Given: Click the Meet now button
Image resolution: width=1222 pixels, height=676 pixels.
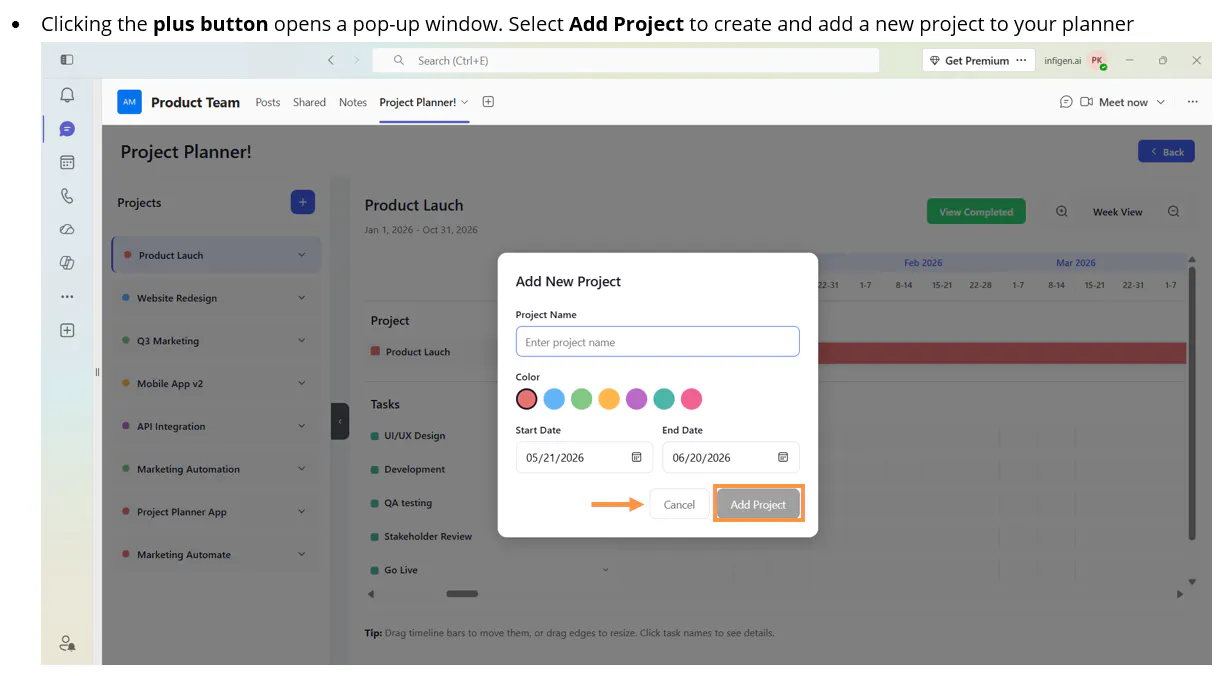Looking at the screenshot, I should (x=1114, y=102).
